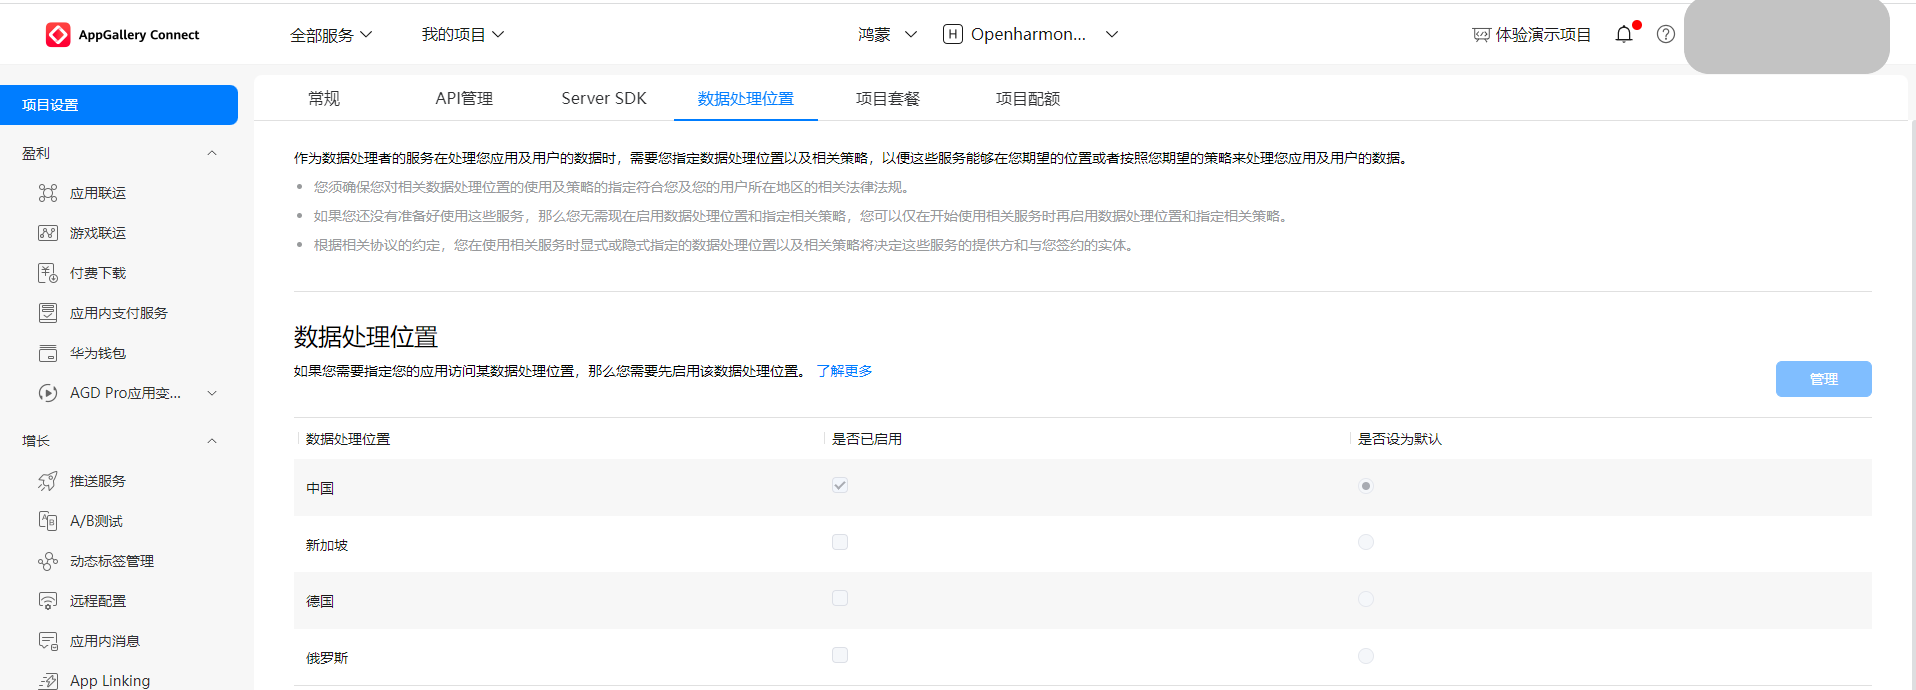Select the 数据处理位置 tab

746,98
